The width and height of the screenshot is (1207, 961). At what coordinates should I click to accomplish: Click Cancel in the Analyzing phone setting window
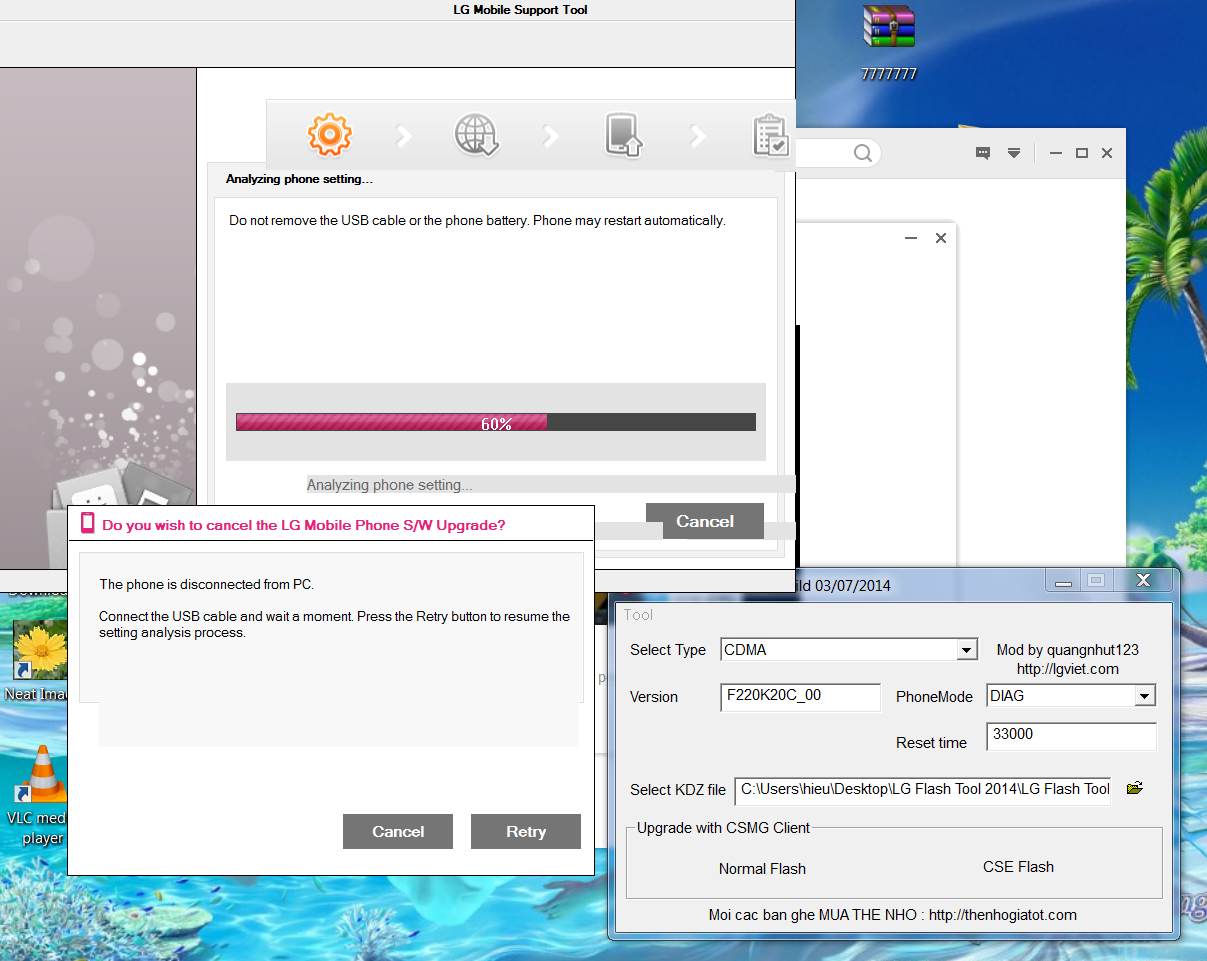coord(705,521)
